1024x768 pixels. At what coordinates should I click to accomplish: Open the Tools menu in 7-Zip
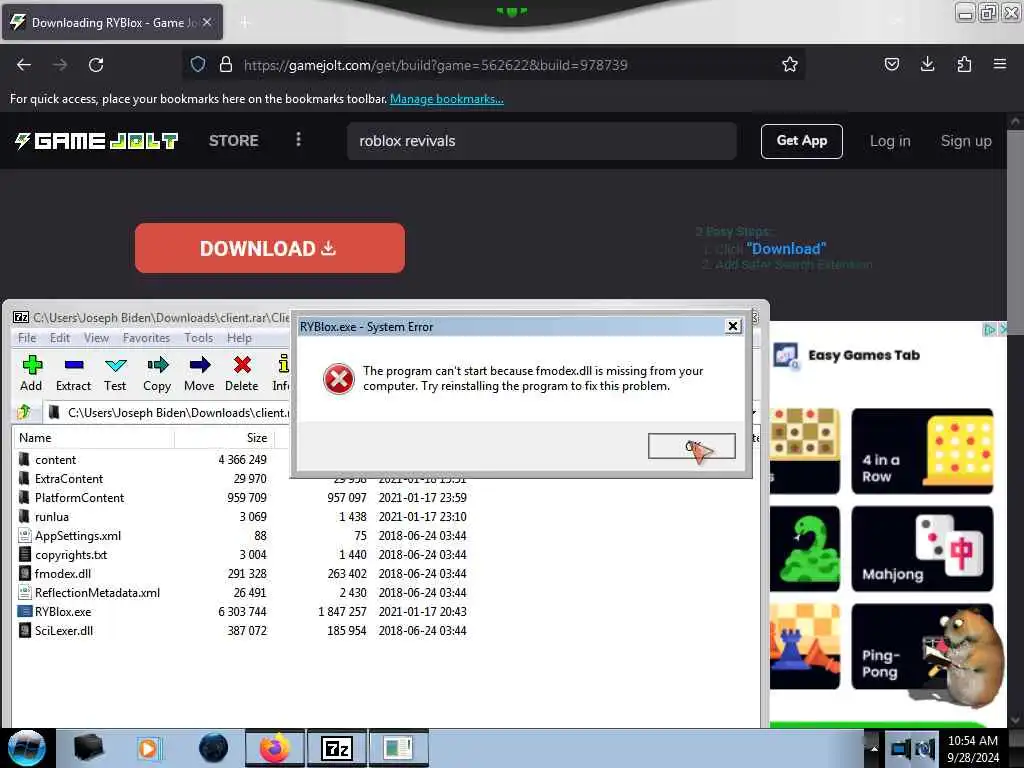coord(199,338)
